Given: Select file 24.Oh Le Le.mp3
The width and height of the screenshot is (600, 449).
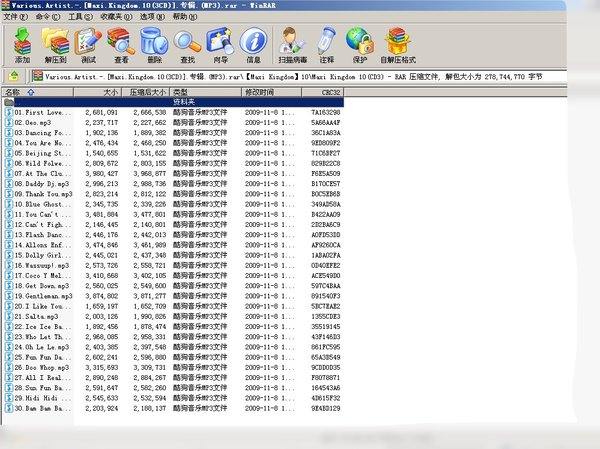Looking at the screenshot, I should point(173,347).
